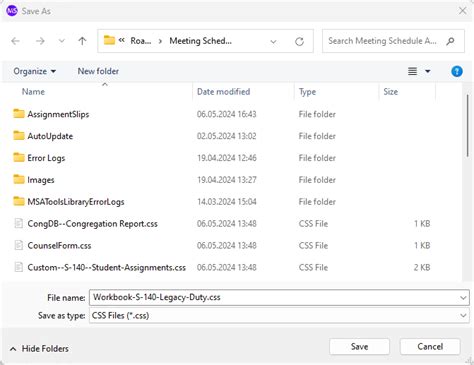
Task: Select the Error Logs folder icon
Action: [19, 157]
